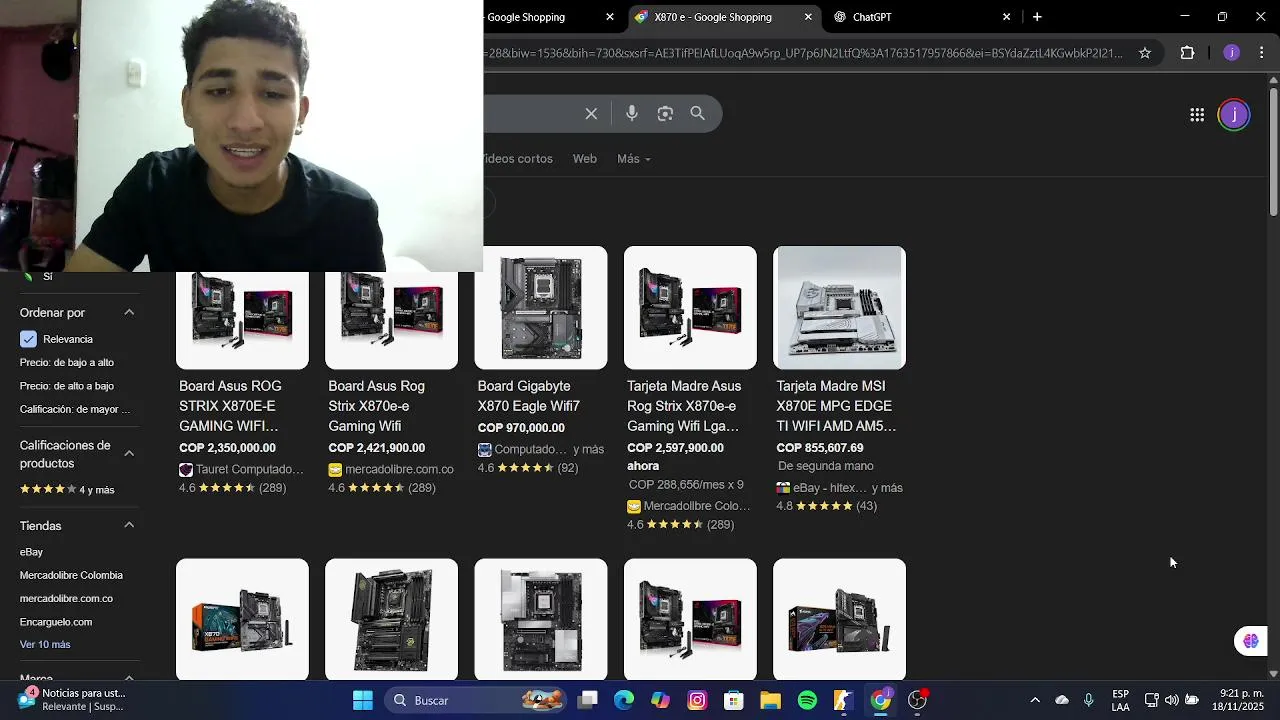The image size is (1280, 720).
Task: Click the COP 855,607.69 price text
Action: (819, 448)
